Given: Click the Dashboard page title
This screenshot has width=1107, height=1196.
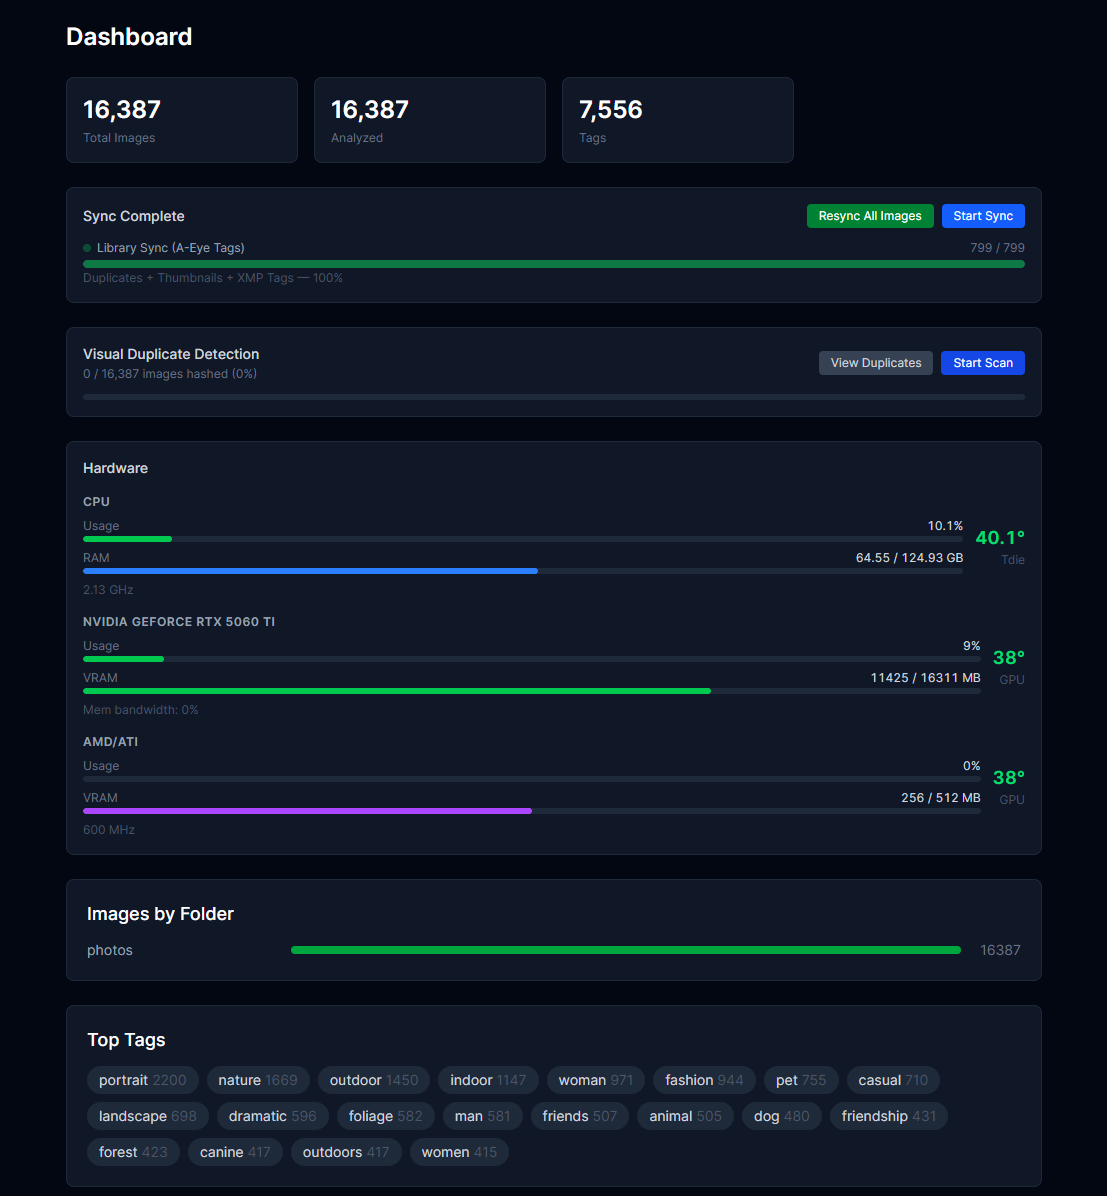Looking at the screenshot, I should point(129,37).
